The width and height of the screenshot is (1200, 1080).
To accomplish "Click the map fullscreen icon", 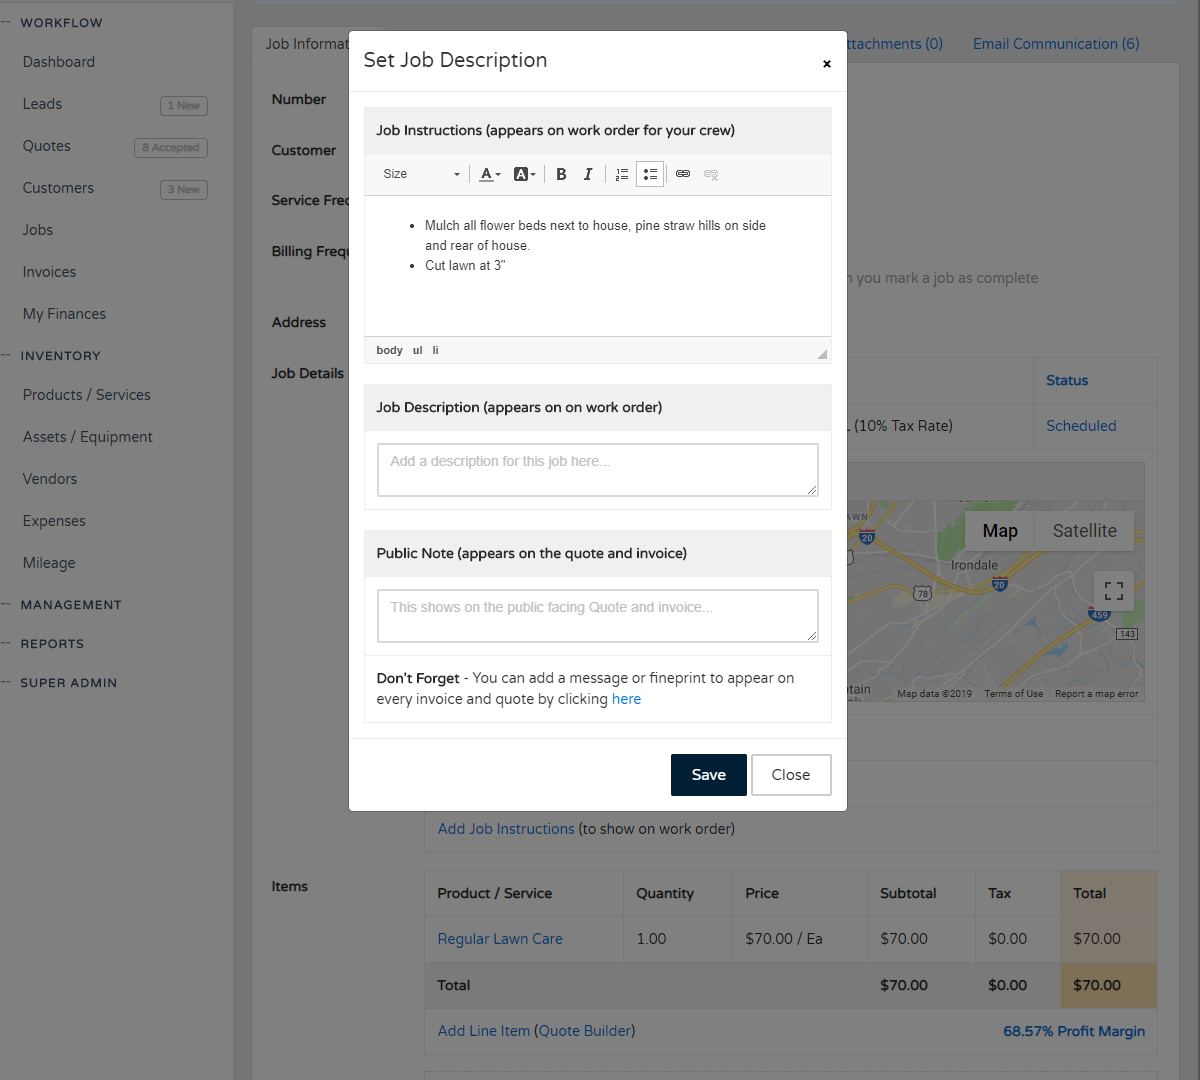I will [x=1114, y=591].
